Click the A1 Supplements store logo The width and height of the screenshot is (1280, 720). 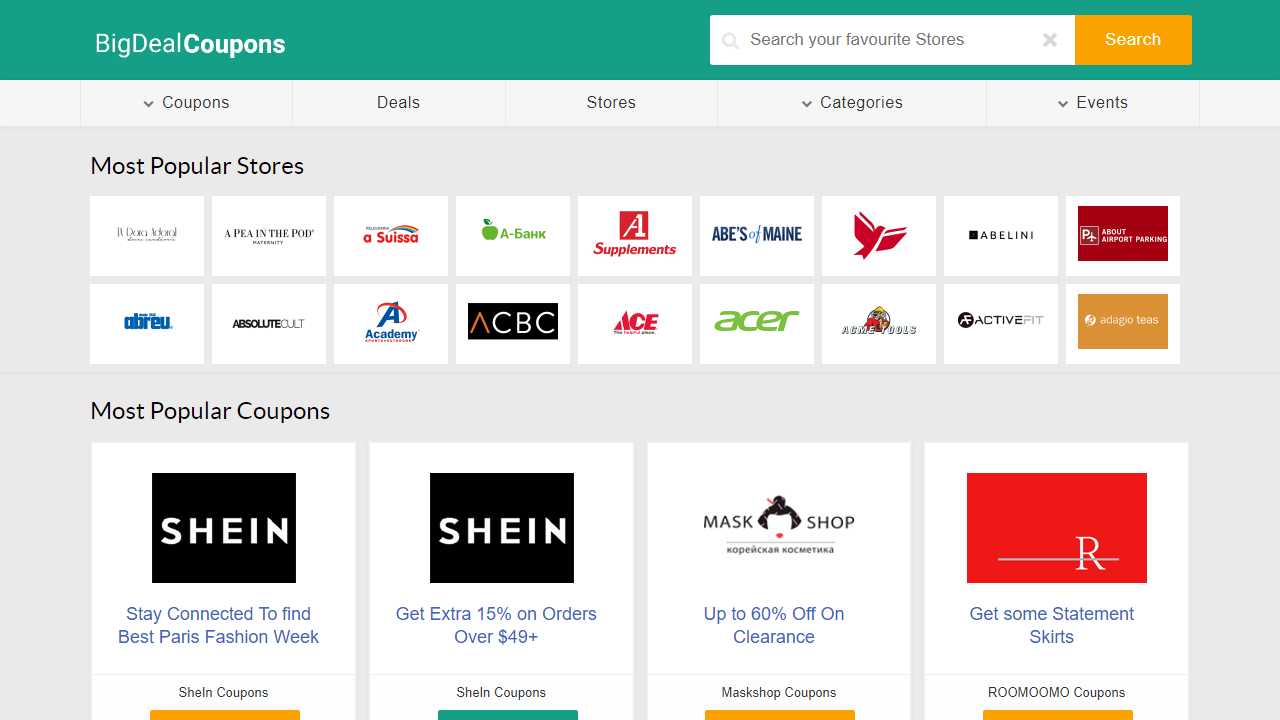coord(634,235)
